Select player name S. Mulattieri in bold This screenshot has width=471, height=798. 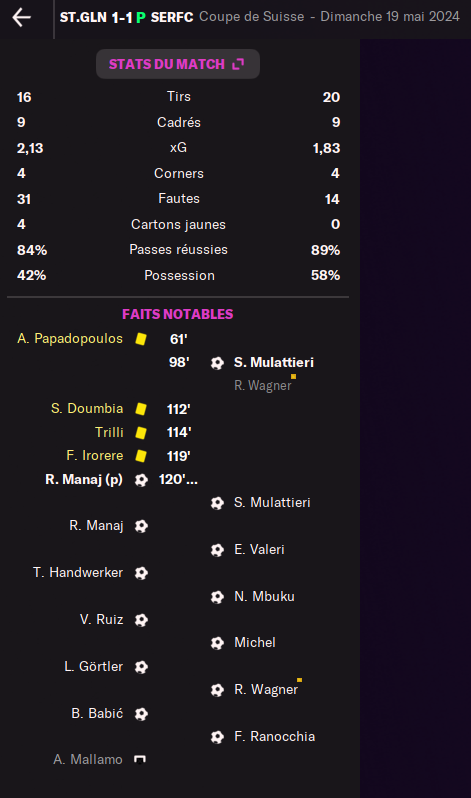pos(274,362)
